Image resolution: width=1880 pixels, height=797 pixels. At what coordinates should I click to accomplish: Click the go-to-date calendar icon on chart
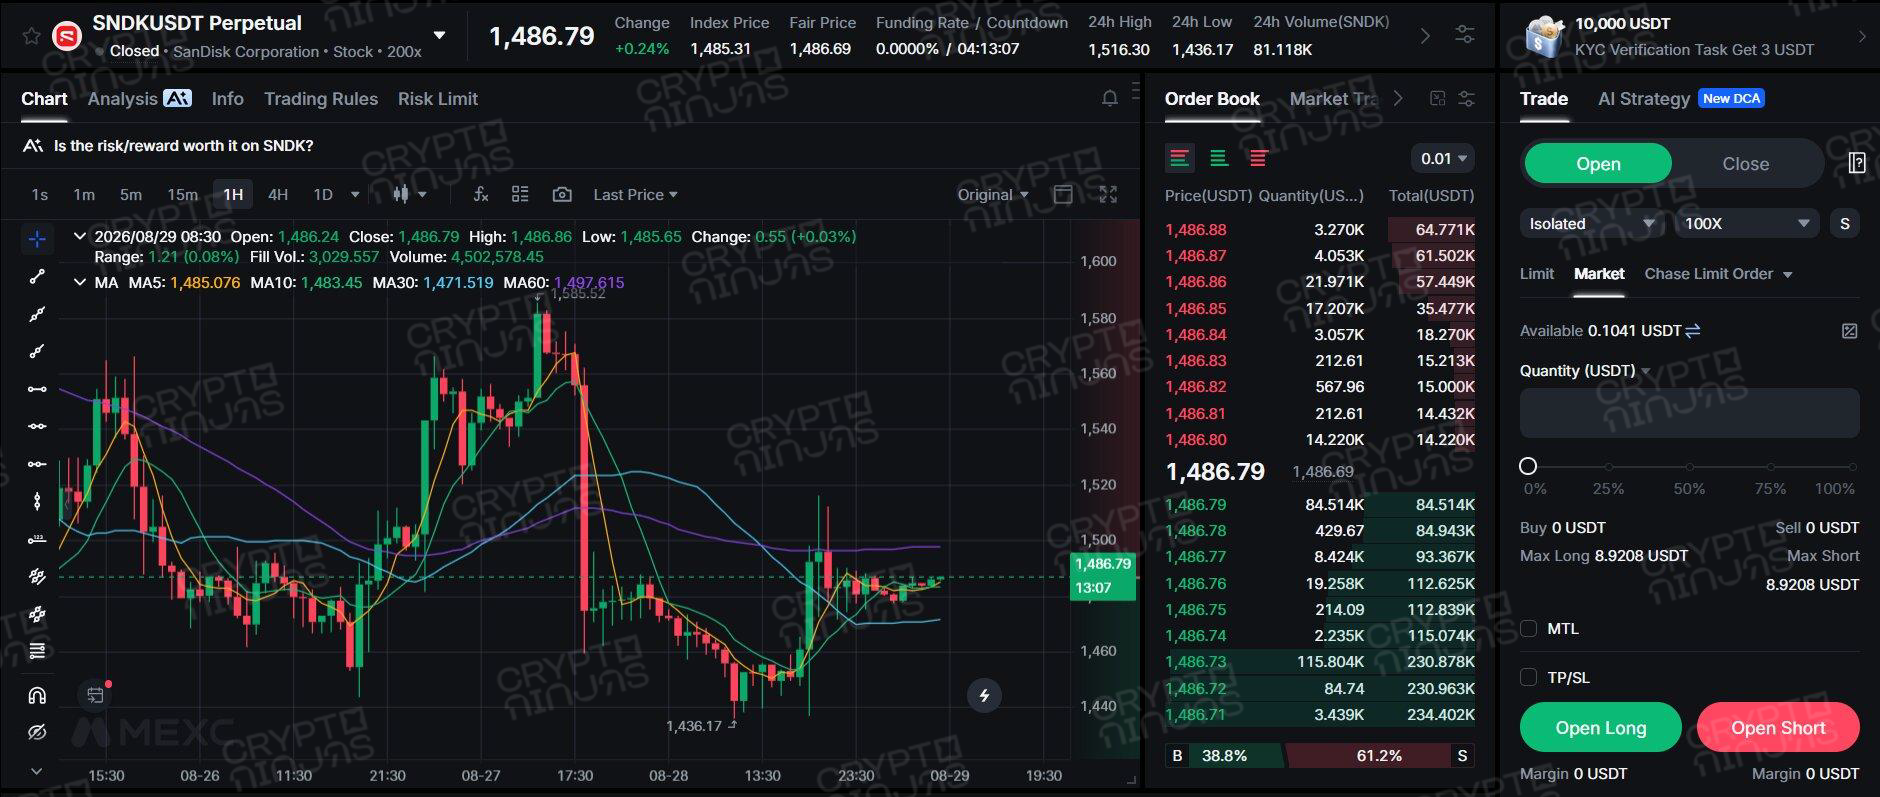[x=95, y=695]
